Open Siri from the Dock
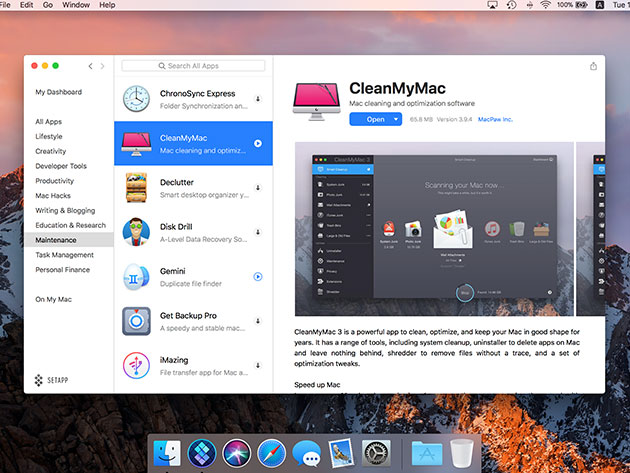This screenshot has width=630, height=473. coord(237,451)
